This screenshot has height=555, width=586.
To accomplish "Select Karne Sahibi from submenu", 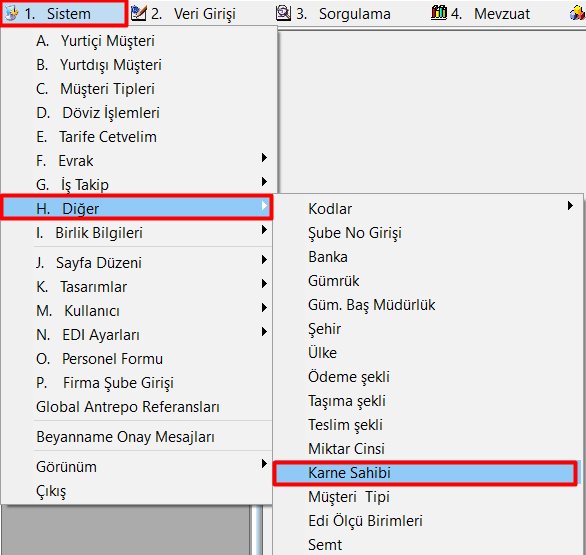I will pyautogui.click(x=425, y=473).
